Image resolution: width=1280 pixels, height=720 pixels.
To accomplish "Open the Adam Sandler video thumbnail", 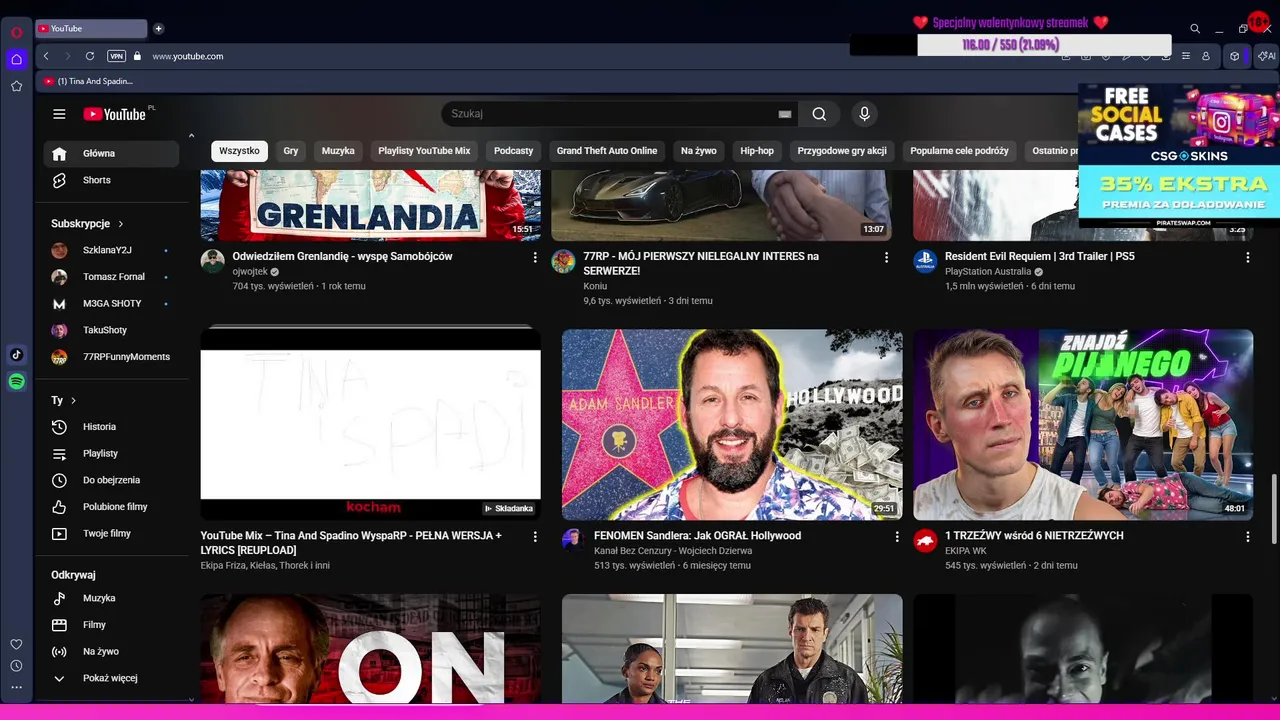I will (x=732, y=425).
